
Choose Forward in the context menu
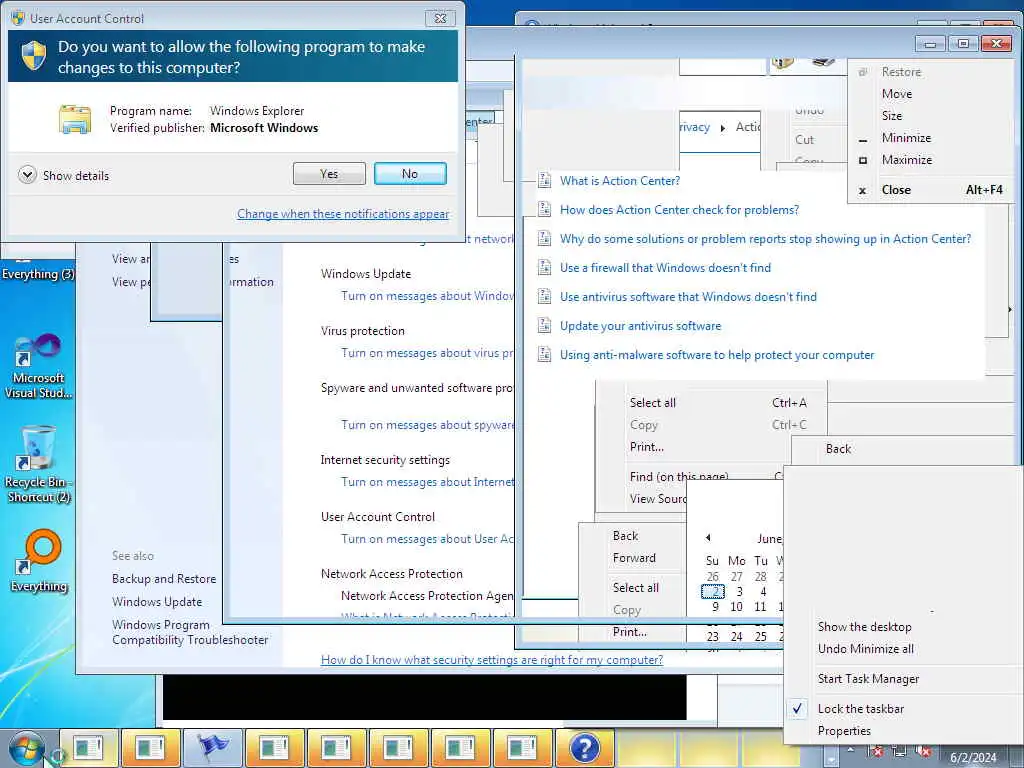tap(634, 558)
